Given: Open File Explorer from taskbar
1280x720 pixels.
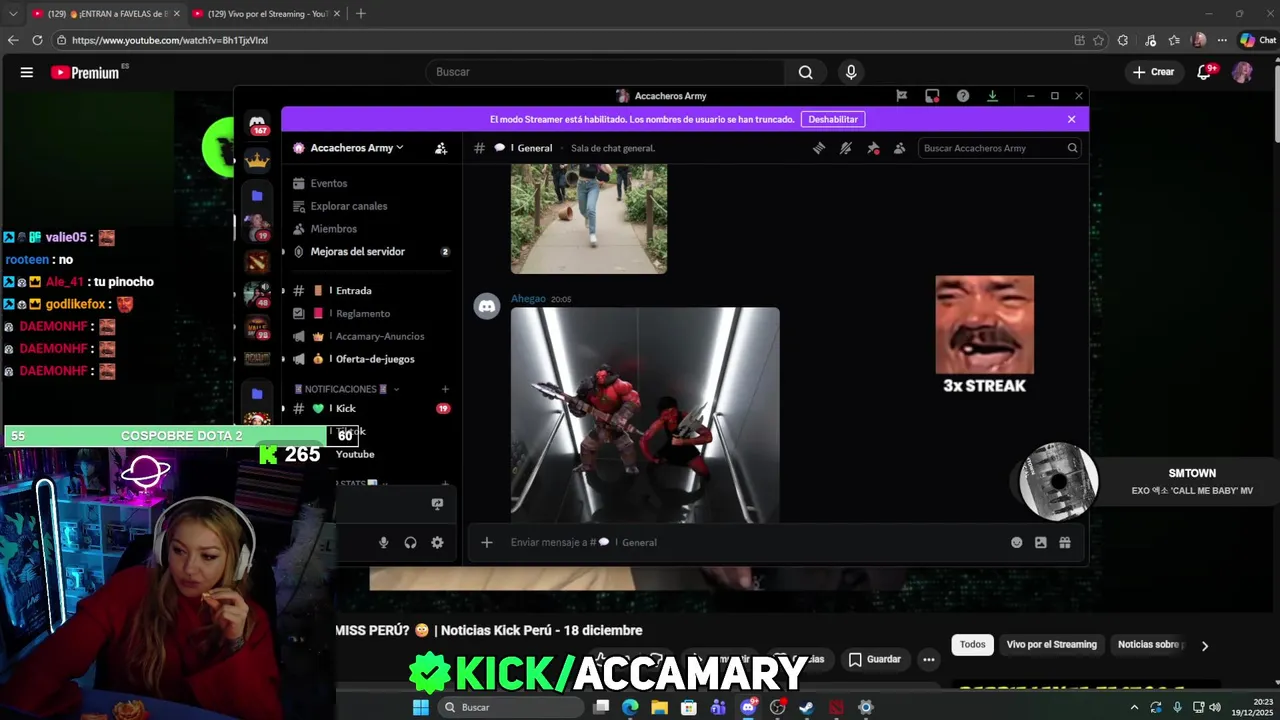Looking at the screenshot, I should pos(659,707).
